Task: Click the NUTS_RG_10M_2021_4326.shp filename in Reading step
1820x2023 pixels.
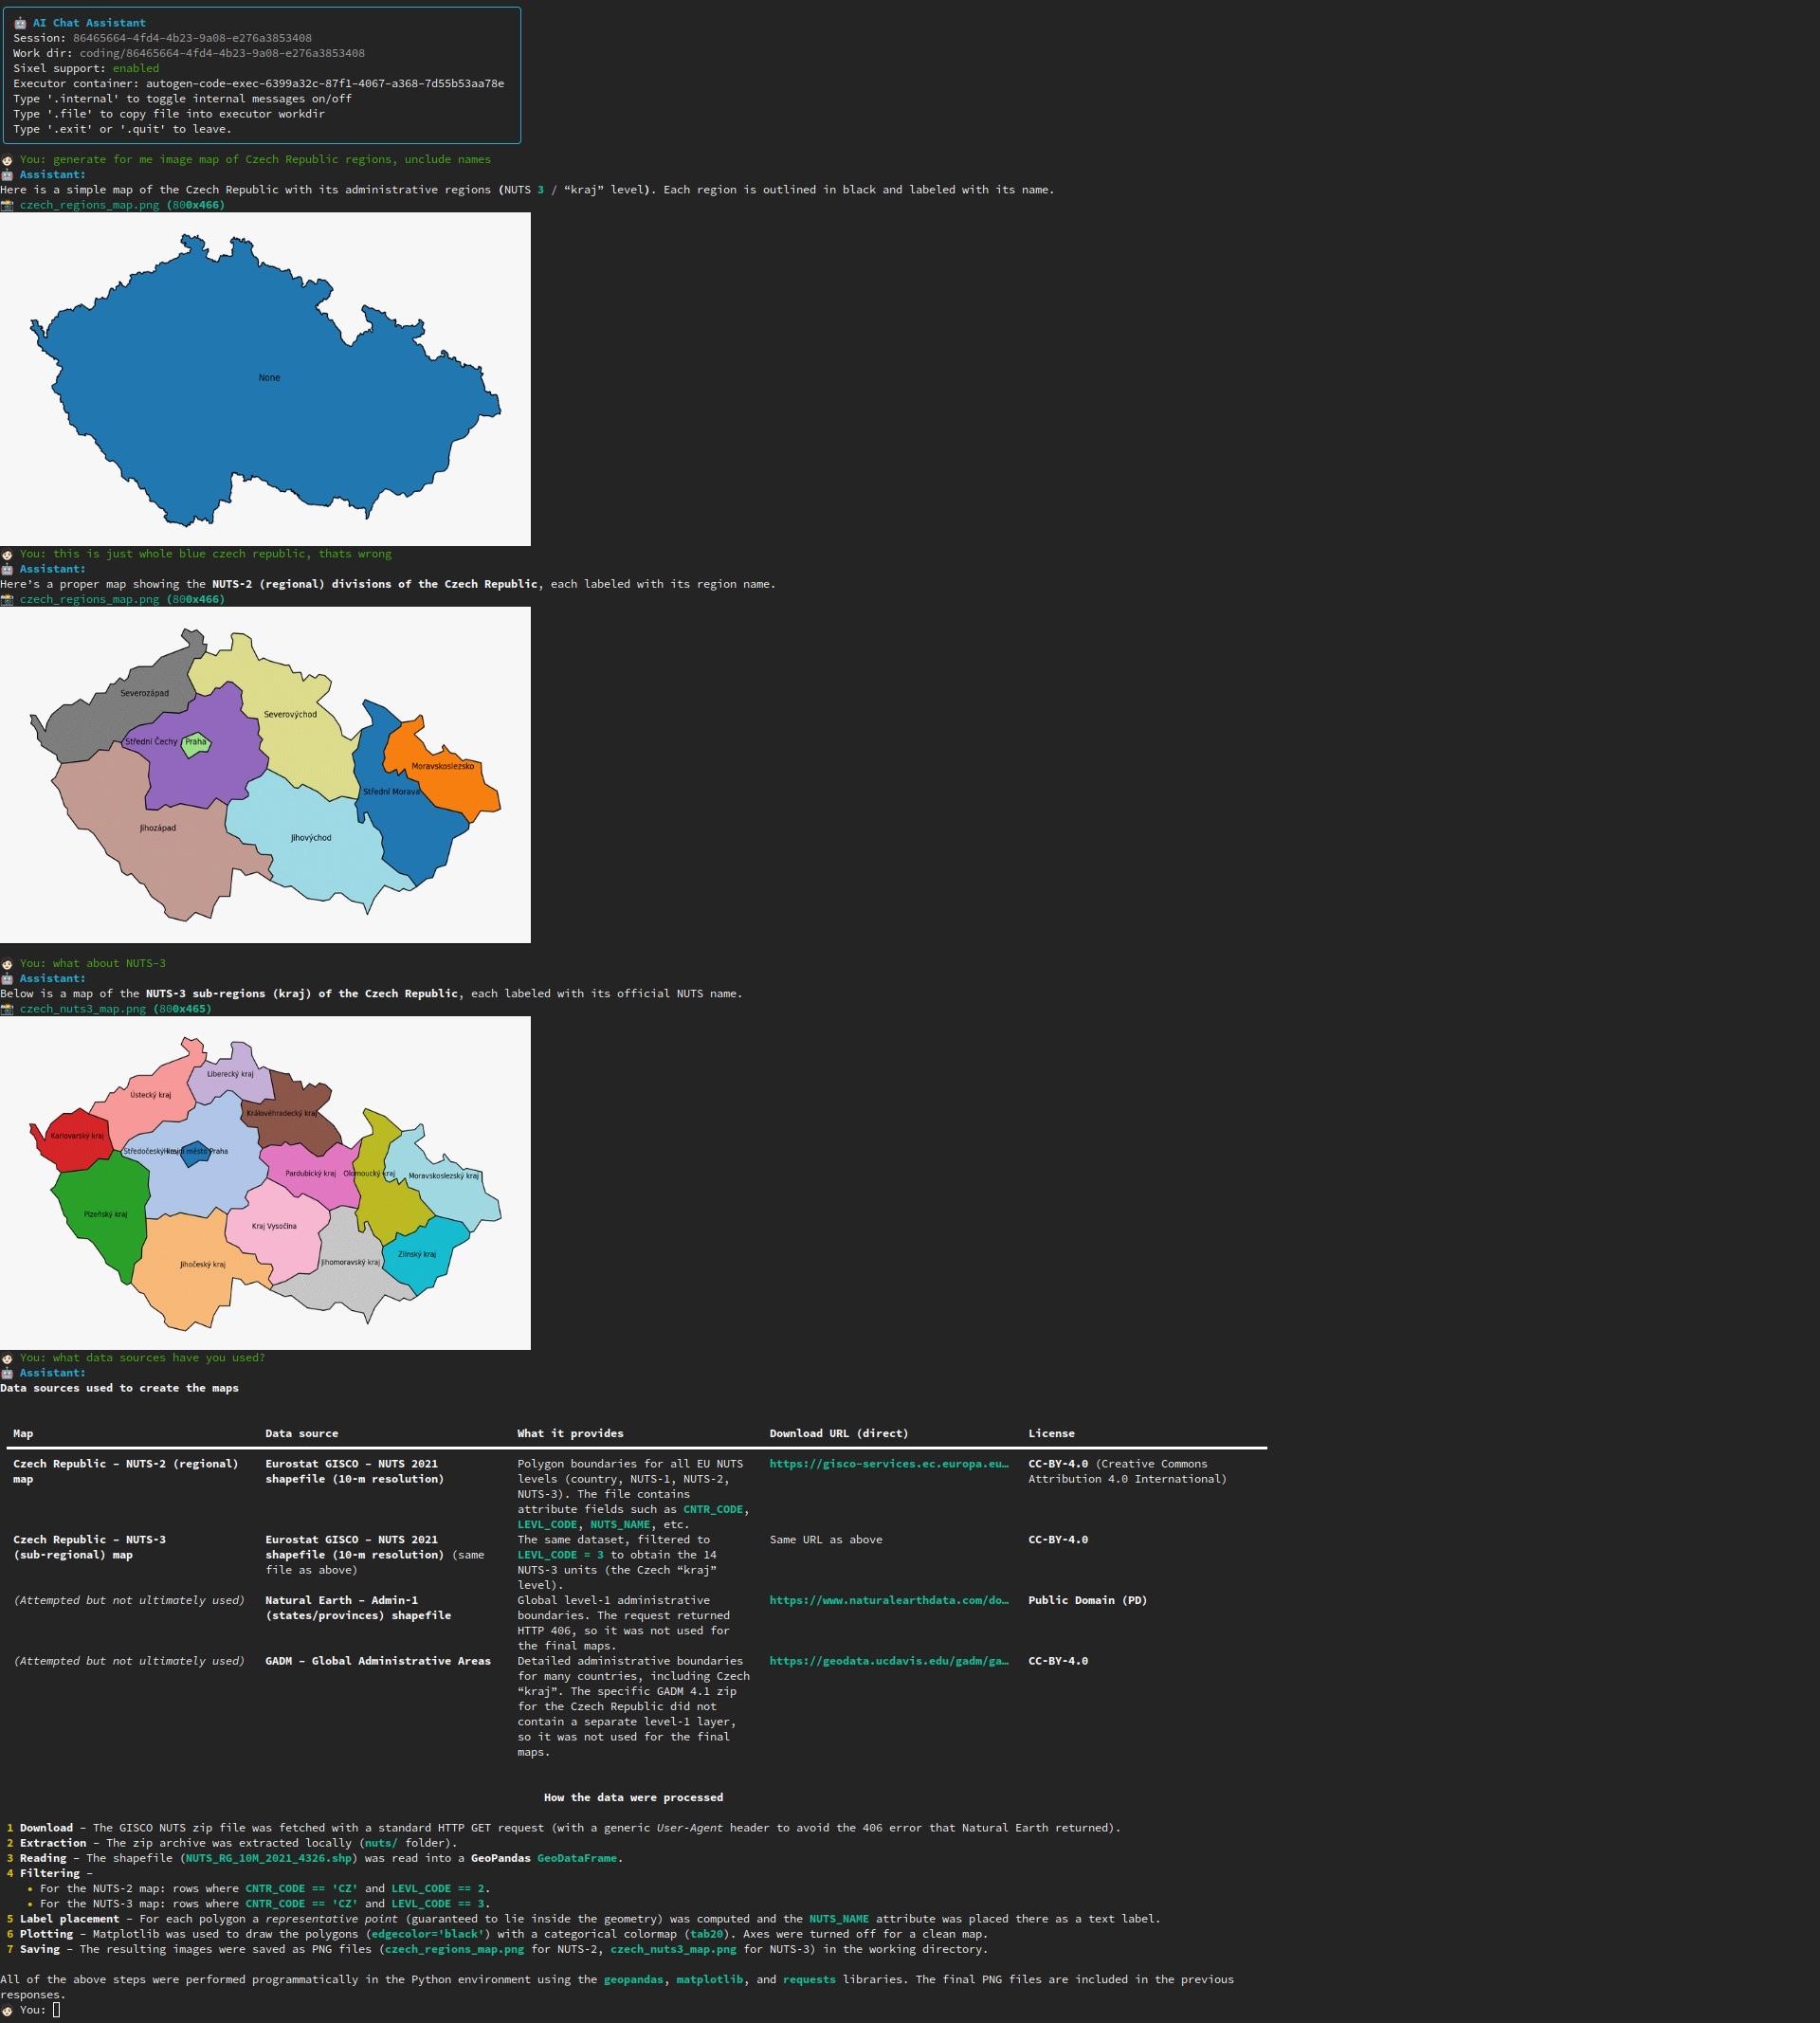Action: pos(268,1858)
